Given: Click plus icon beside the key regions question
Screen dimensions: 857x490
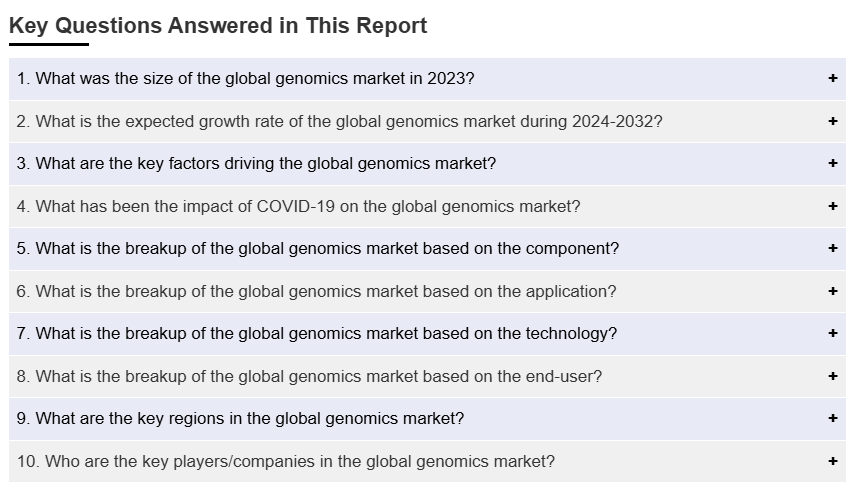Looking at the screenshot, I should 832,418.
